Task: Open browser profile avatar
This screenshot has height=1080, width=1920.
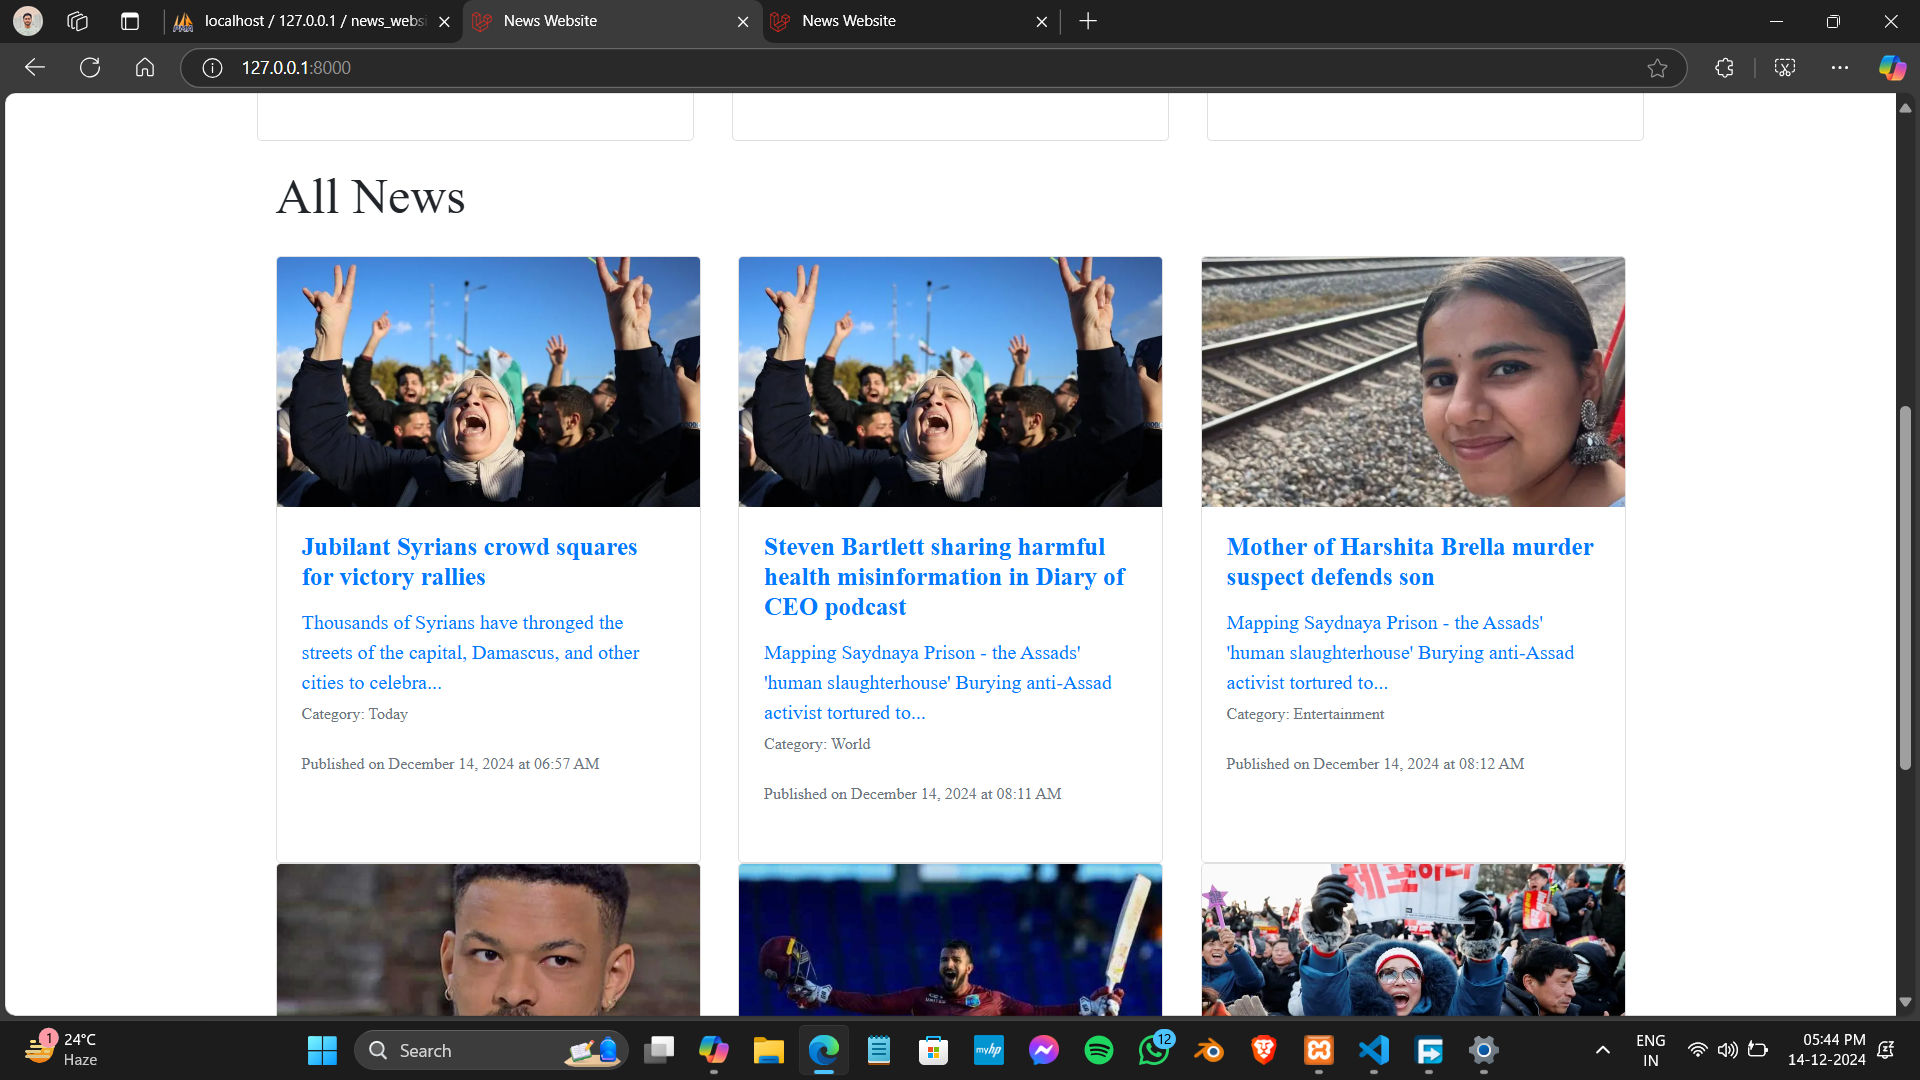Action: [28, 21]
